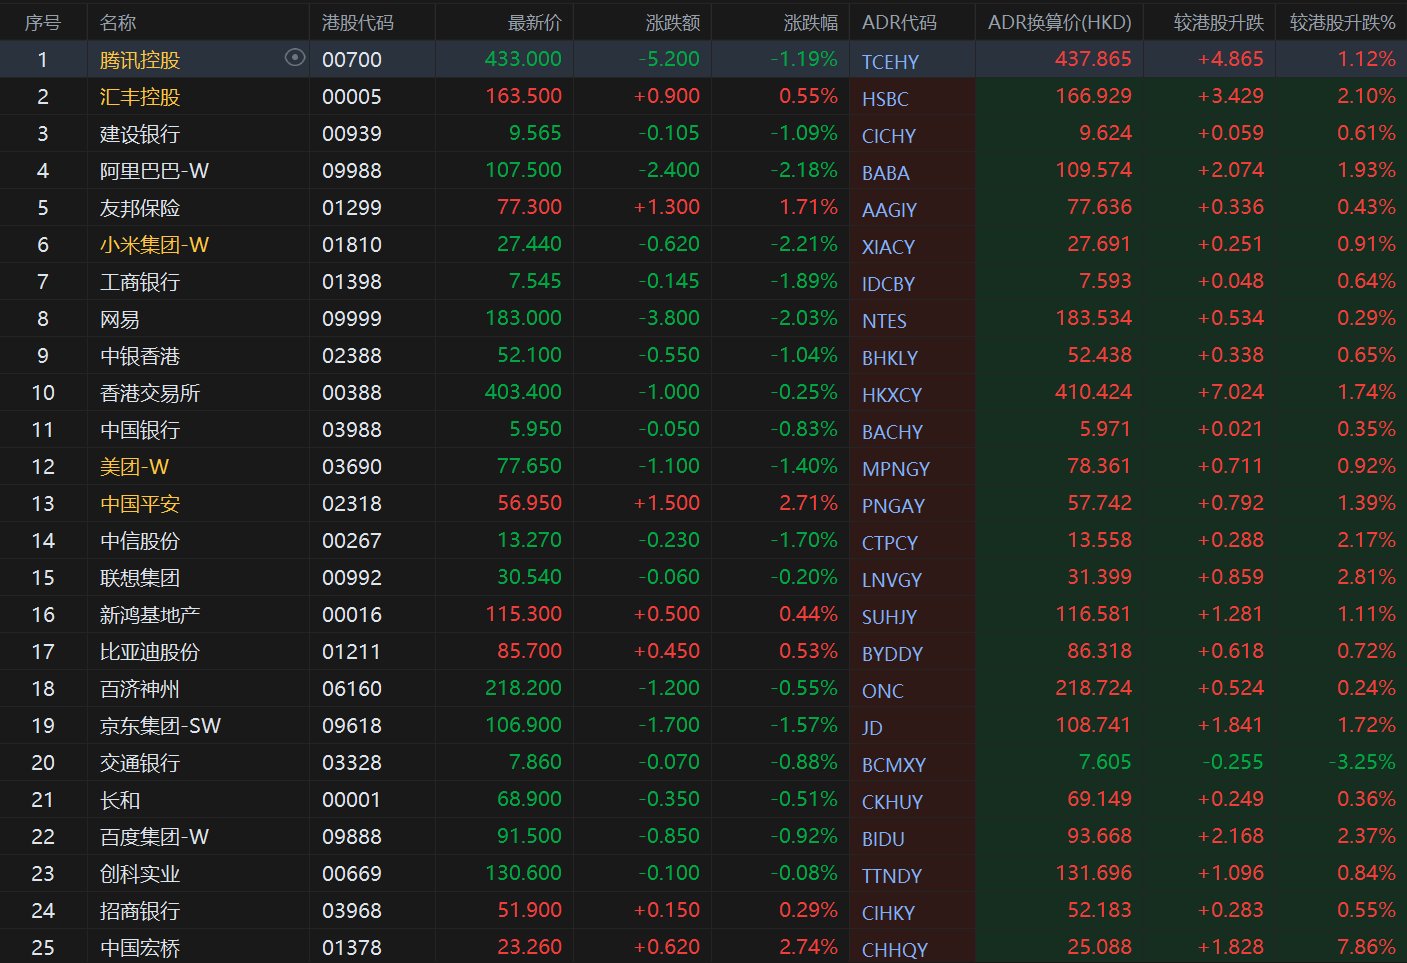
Task: Select the HSBC ADR code
Action: point(885,99)
